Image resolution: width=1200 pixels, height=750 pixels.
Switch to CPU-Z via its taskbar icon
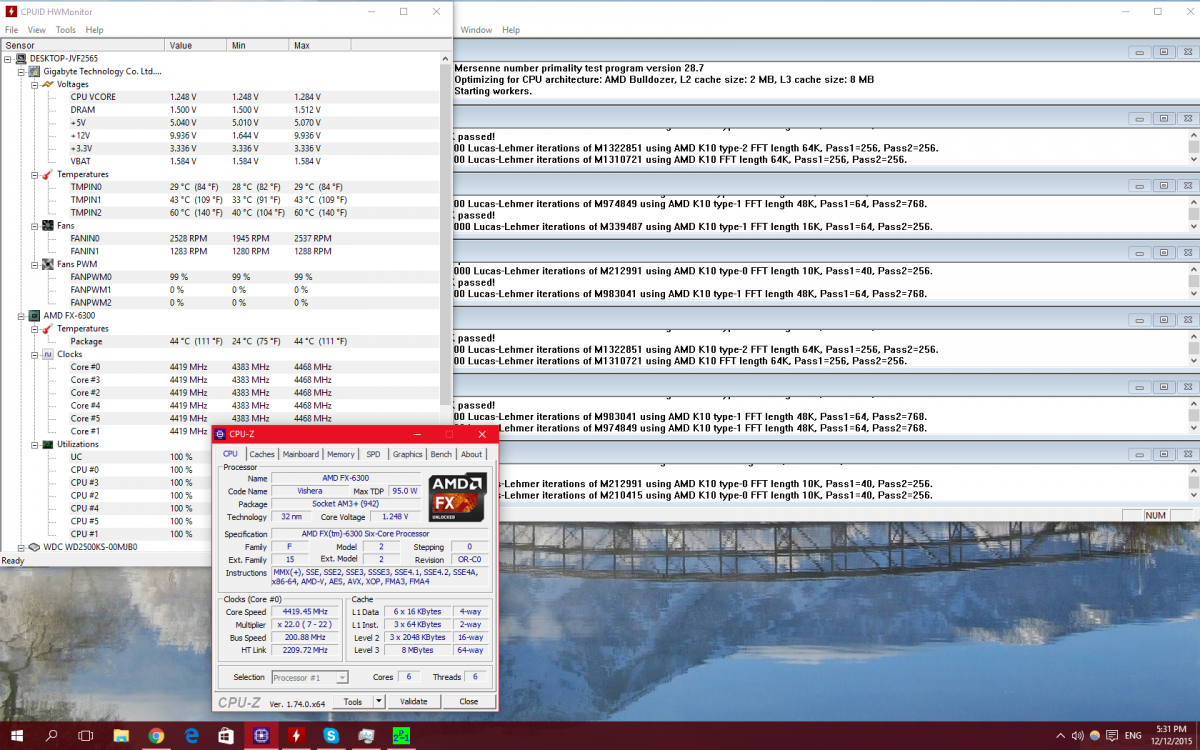coord(261,736)
